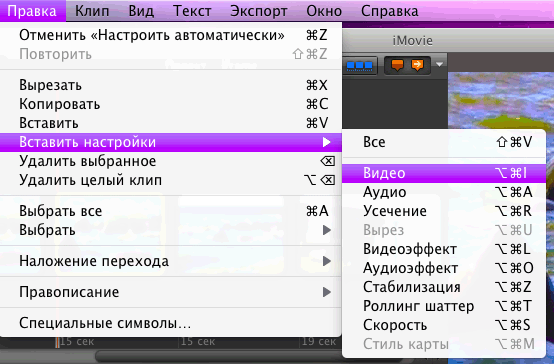
Task: Click the blue filmstrip view icon
Action: click(359, 65)
